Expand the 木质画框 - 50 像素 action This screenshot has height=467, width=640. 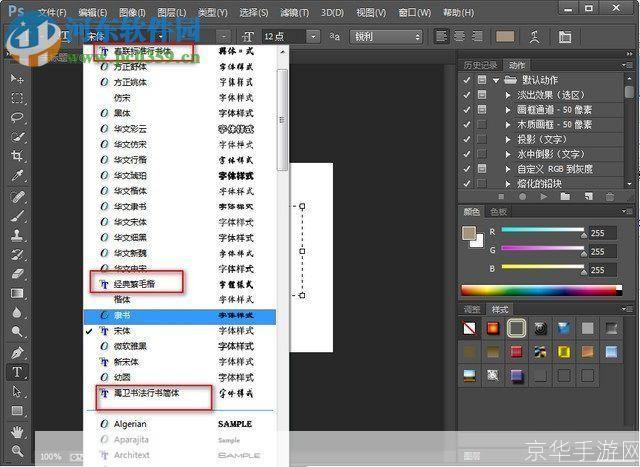[508, 125]
